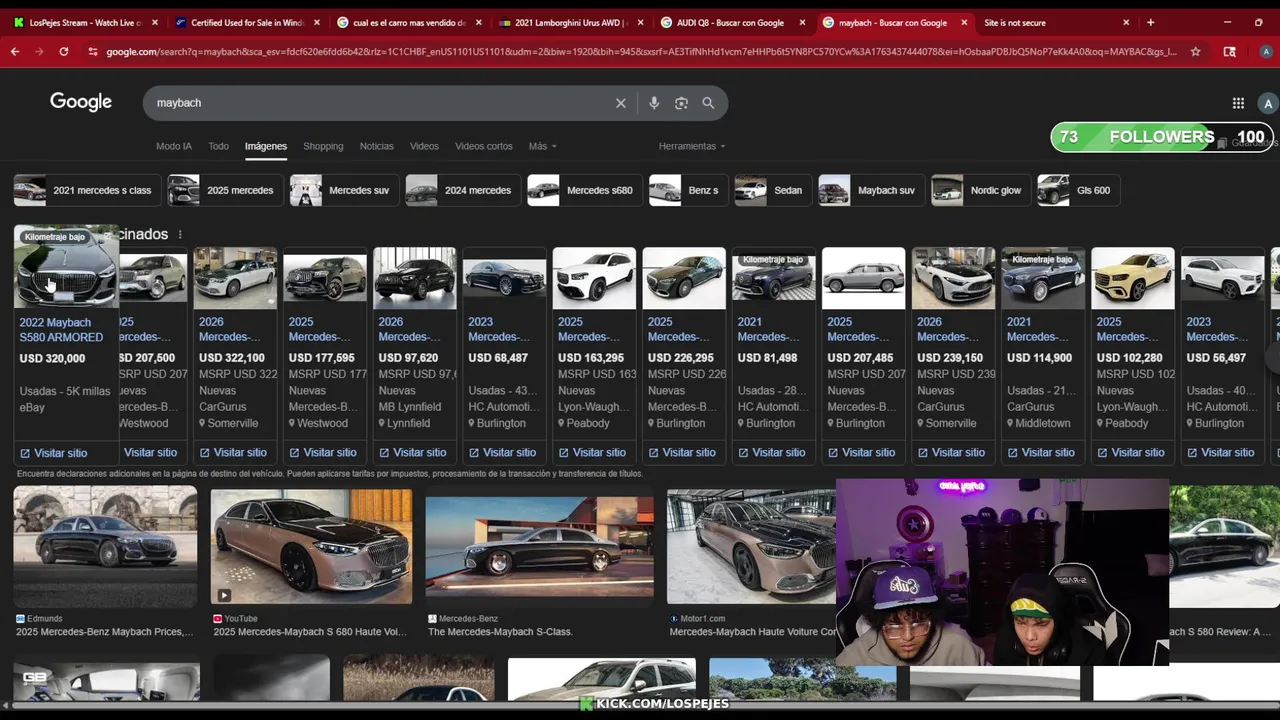The image size is (1280, 720).
Task: Close the AUDI Q8 Google tab
Action: 802,22
